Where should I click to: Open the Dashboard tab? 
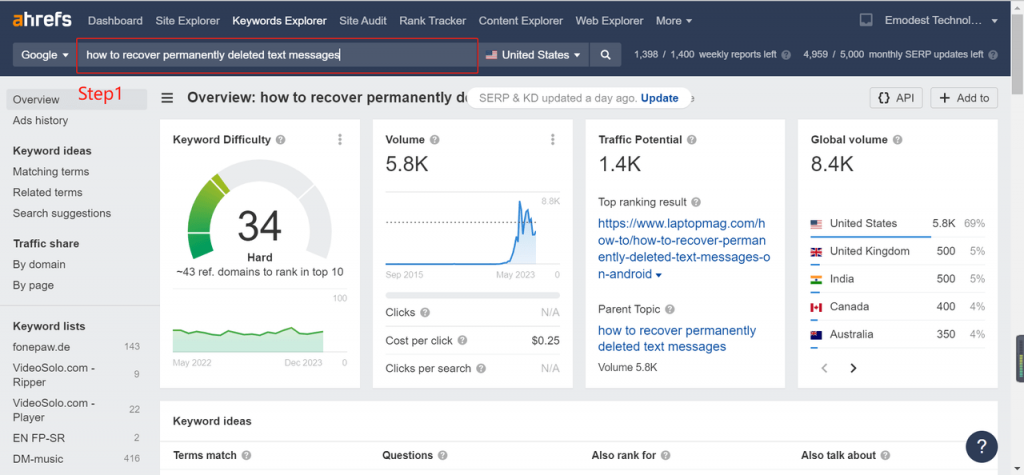[x=115, y=21]
